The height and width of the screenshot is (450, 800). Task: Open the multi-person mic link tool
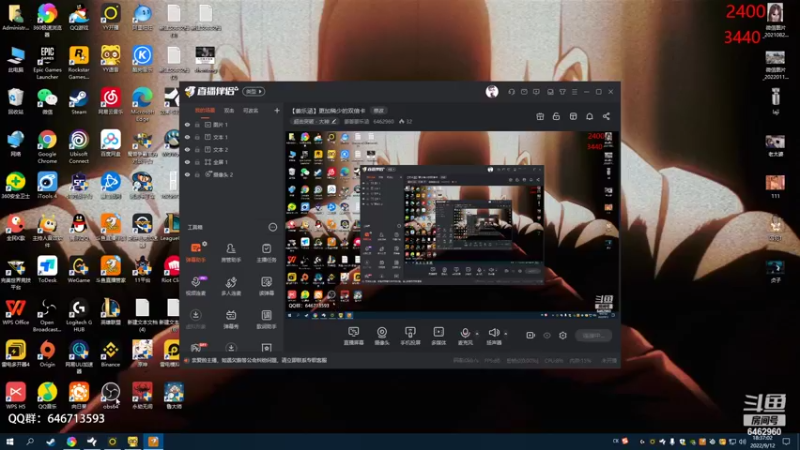click(231, 286)
